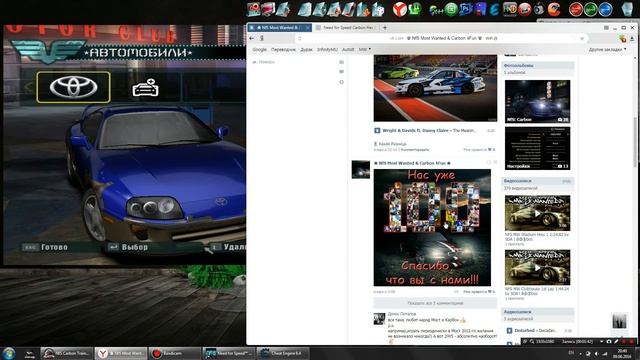Open the Internet Explorer icon in the dock
Image resolution: width=640 pixels, height=360 pixels.
(495, 9)
